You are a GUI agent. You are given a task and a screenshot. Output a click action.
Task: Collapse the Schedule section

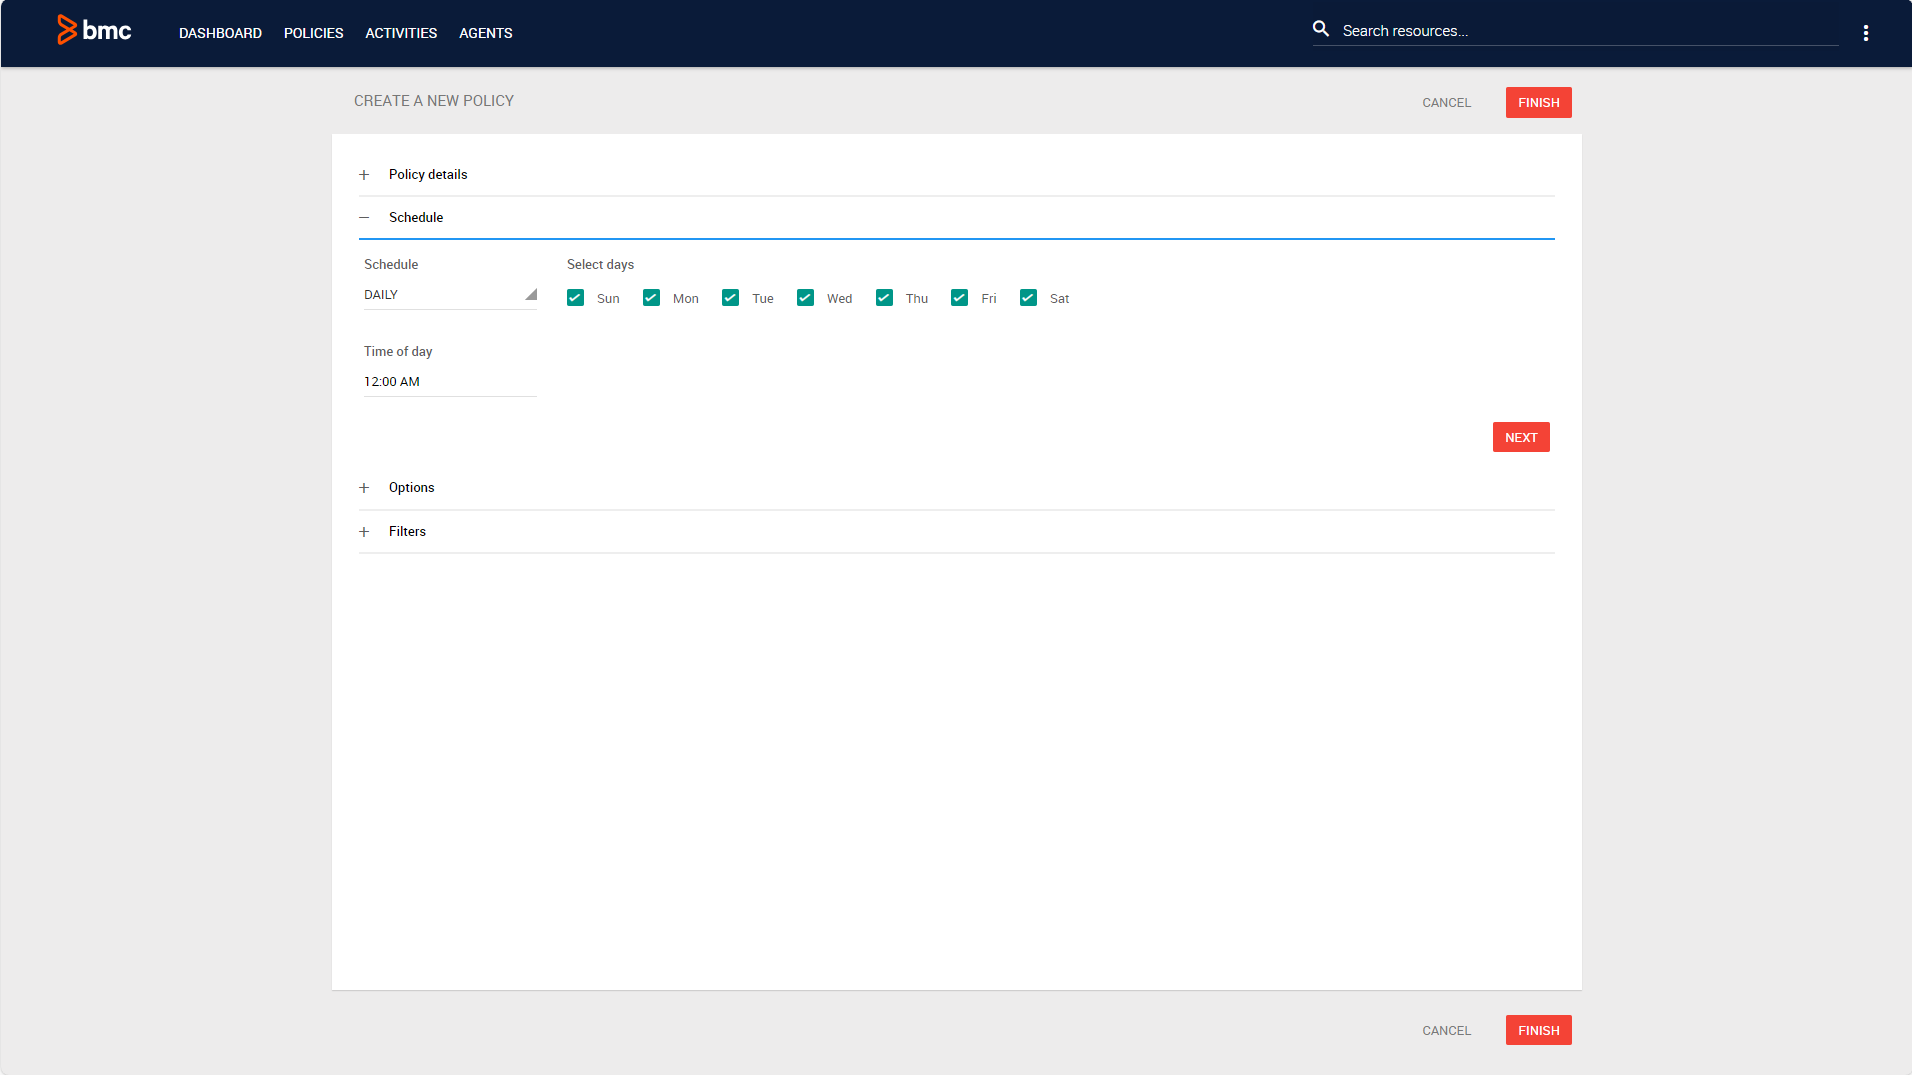[x=365, y=217]
